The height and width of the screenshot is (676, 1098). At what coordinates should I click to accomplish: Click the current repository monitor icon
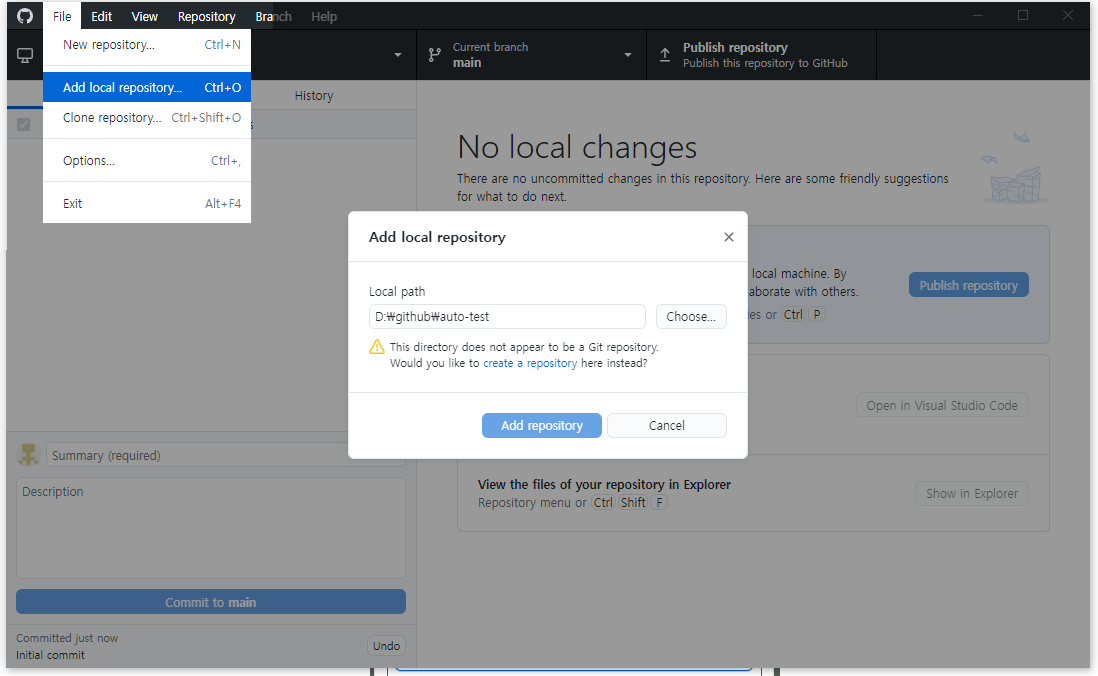pyautogui.click(x=25, y=55)
